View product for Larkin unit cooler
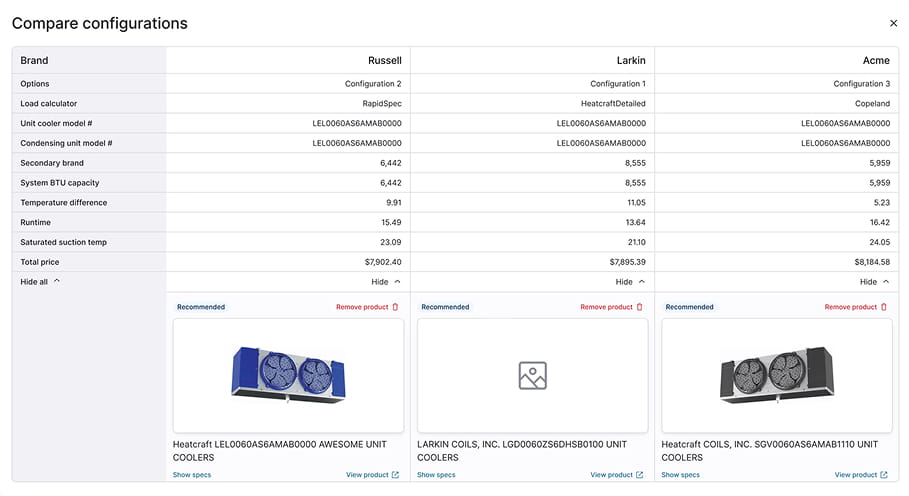 point(616,475)
